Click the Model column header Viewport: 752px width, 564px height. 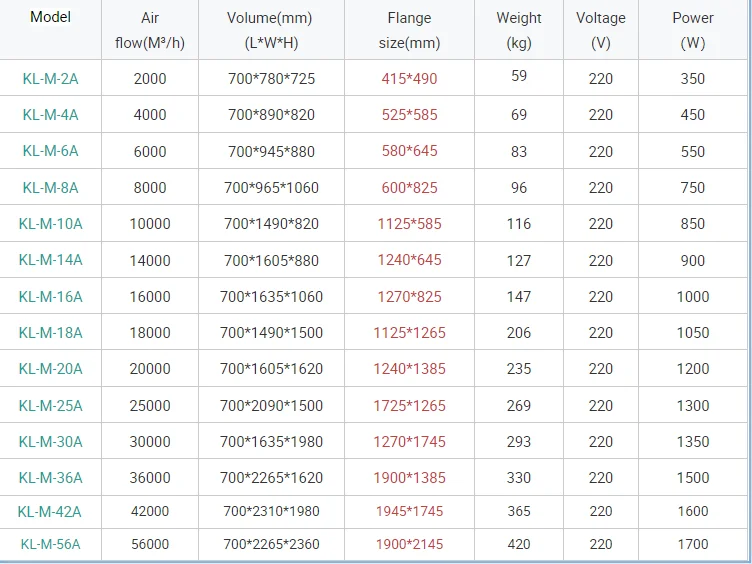click(x=50, y=18)
